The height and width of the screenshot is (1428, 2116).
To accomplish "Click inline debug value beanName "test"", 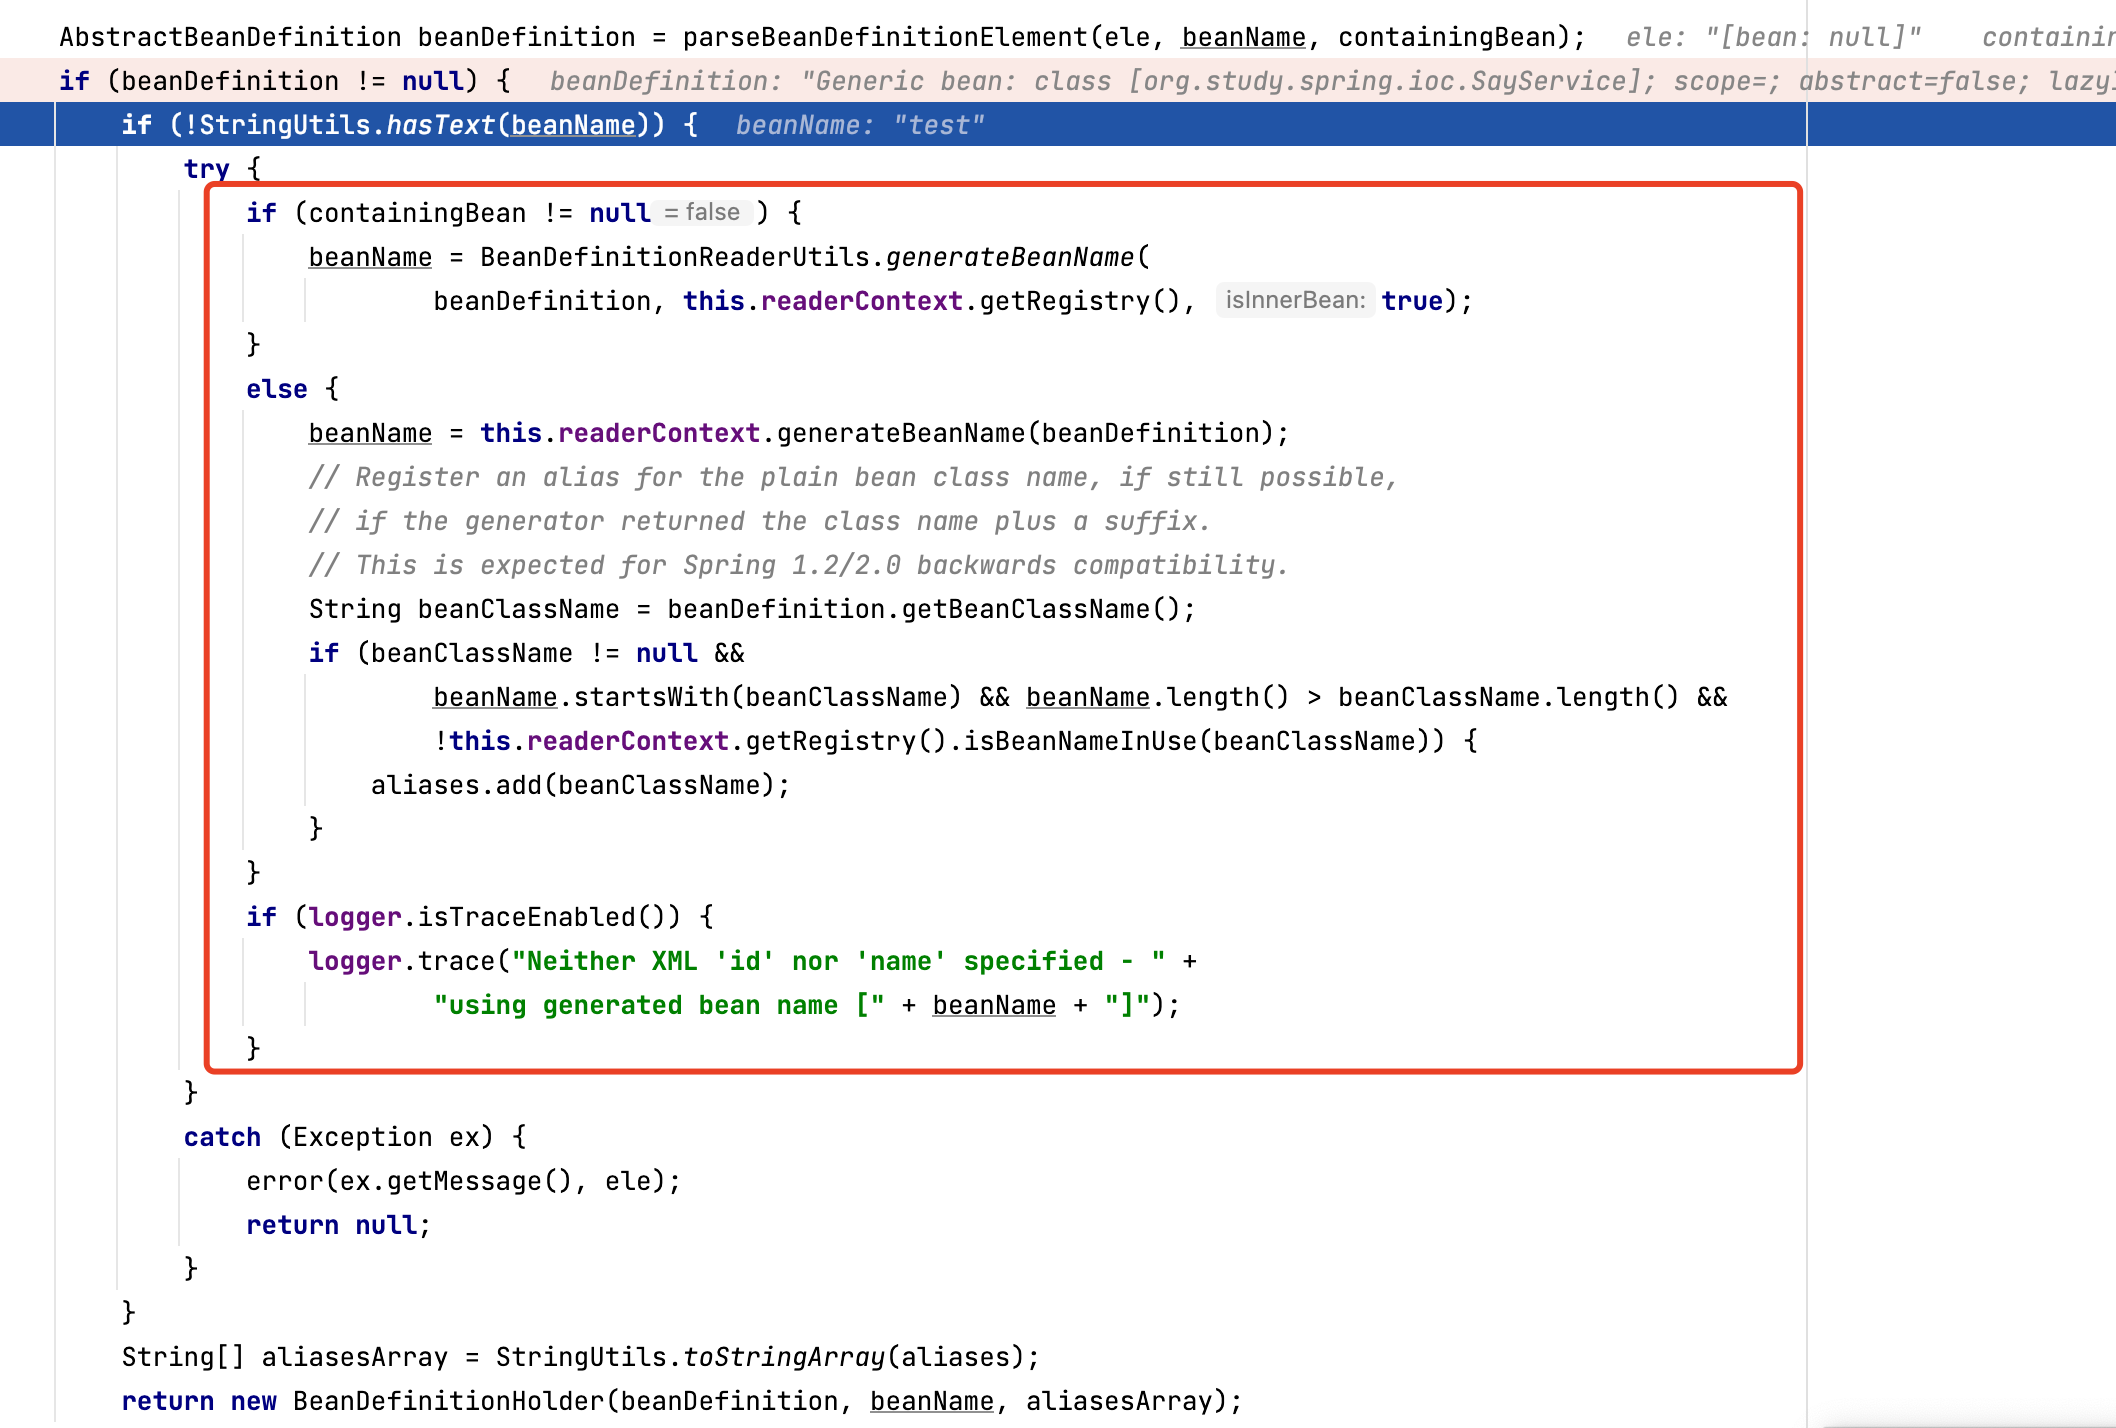I will coord(860,125).
